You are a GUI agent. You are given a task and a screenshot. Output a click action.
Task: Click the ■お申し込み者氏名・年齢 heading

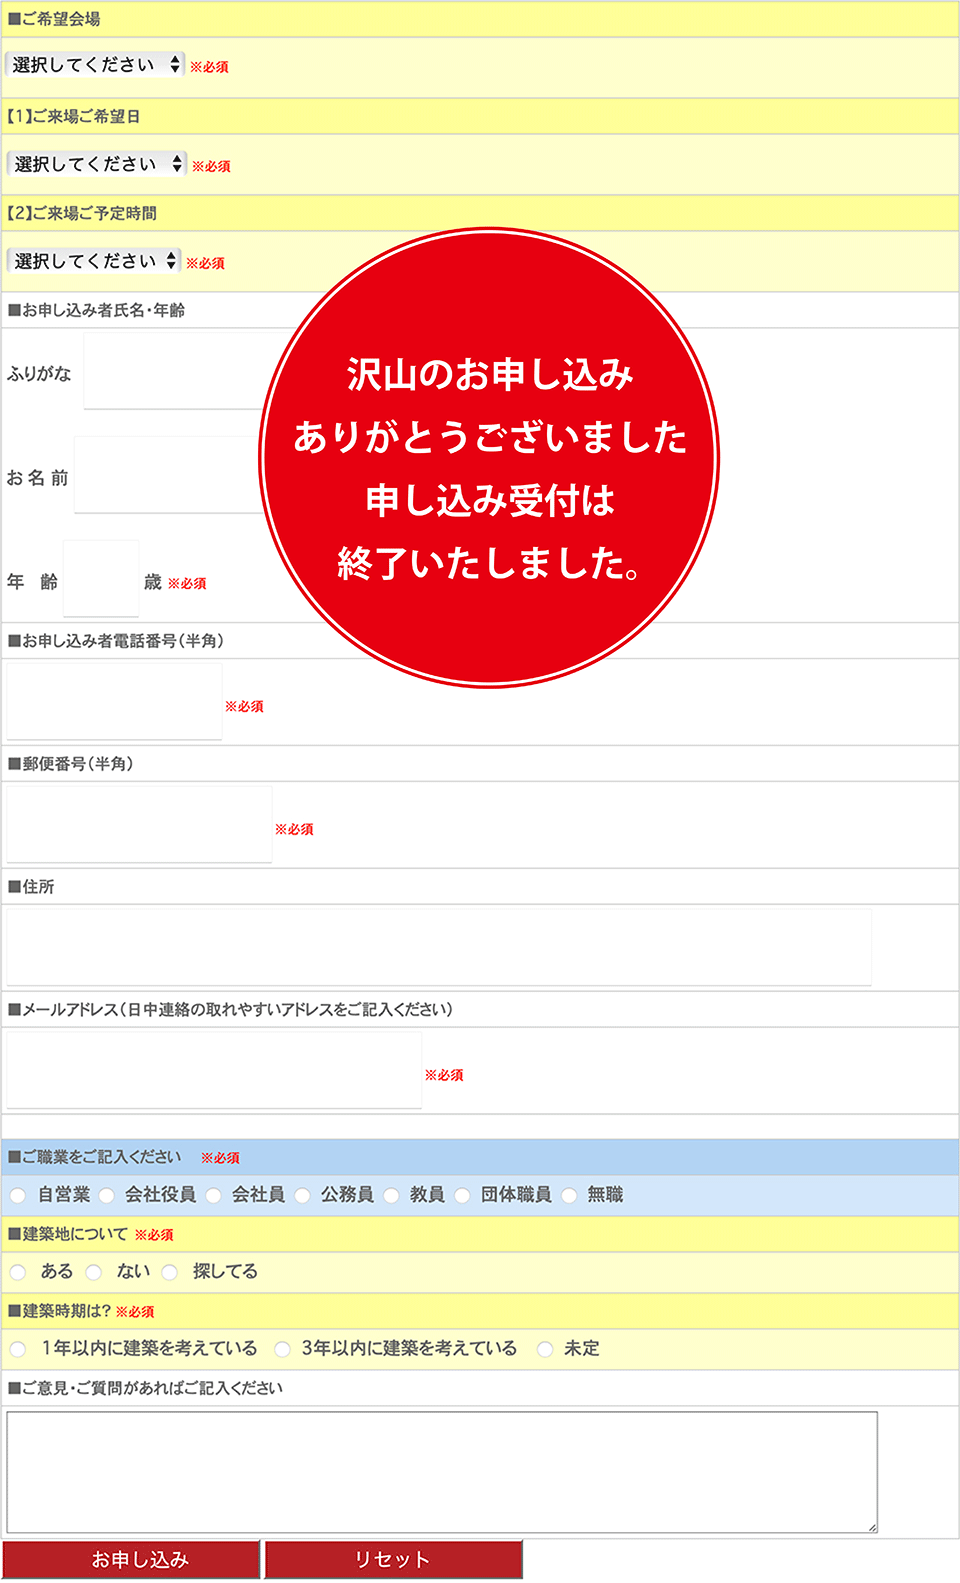(96, 310)
